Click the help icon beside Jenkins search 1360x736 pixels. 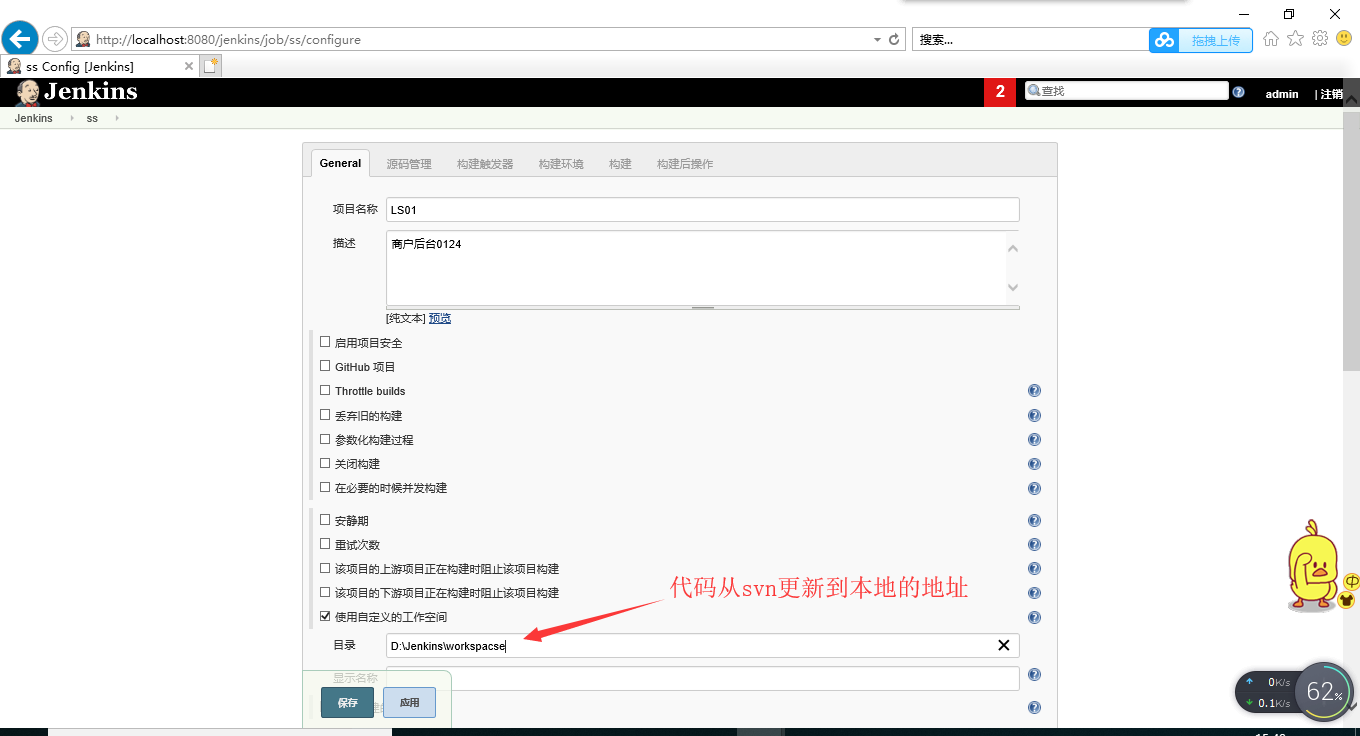coord(1239,92)
